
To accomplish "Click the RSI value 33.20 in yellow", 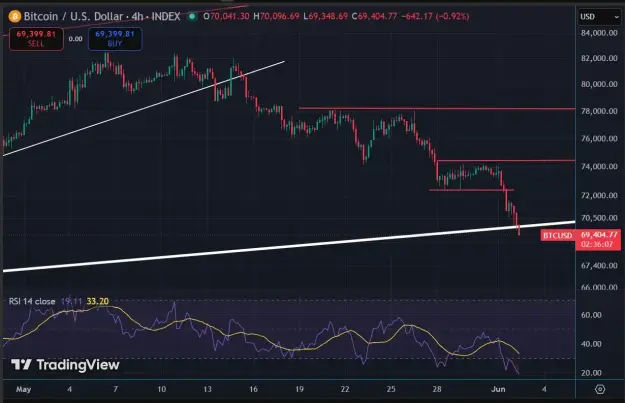I will point(98,301).
